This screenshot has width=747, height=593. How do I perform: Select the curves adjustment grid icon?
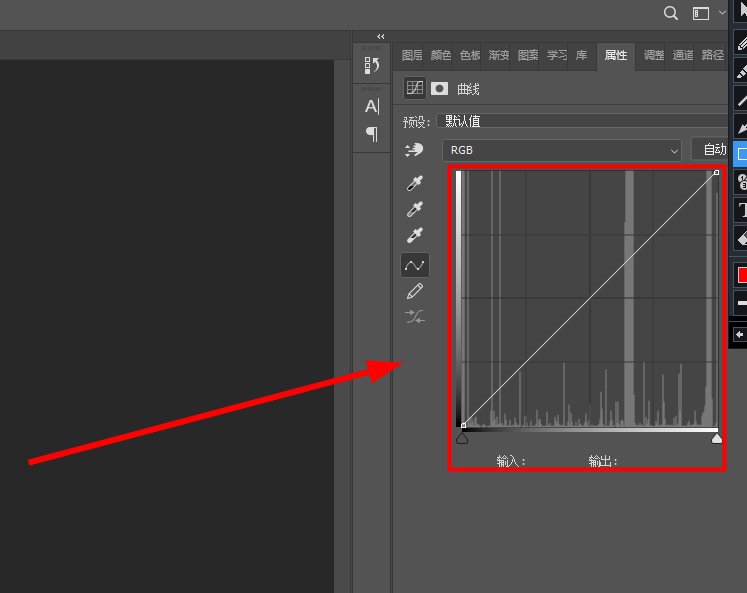point(414,88)
